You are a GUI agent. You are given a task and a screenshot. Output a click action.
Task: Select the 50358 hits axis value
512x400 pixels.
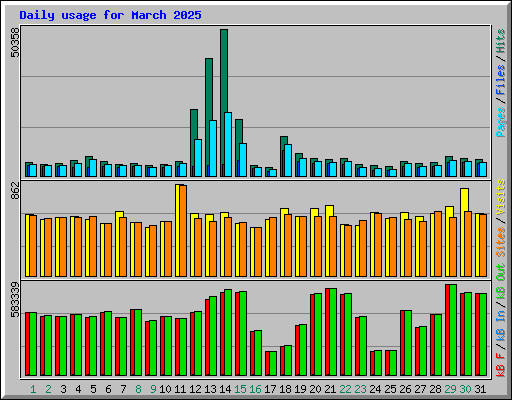pyautogui.click(x=15, y=42)
